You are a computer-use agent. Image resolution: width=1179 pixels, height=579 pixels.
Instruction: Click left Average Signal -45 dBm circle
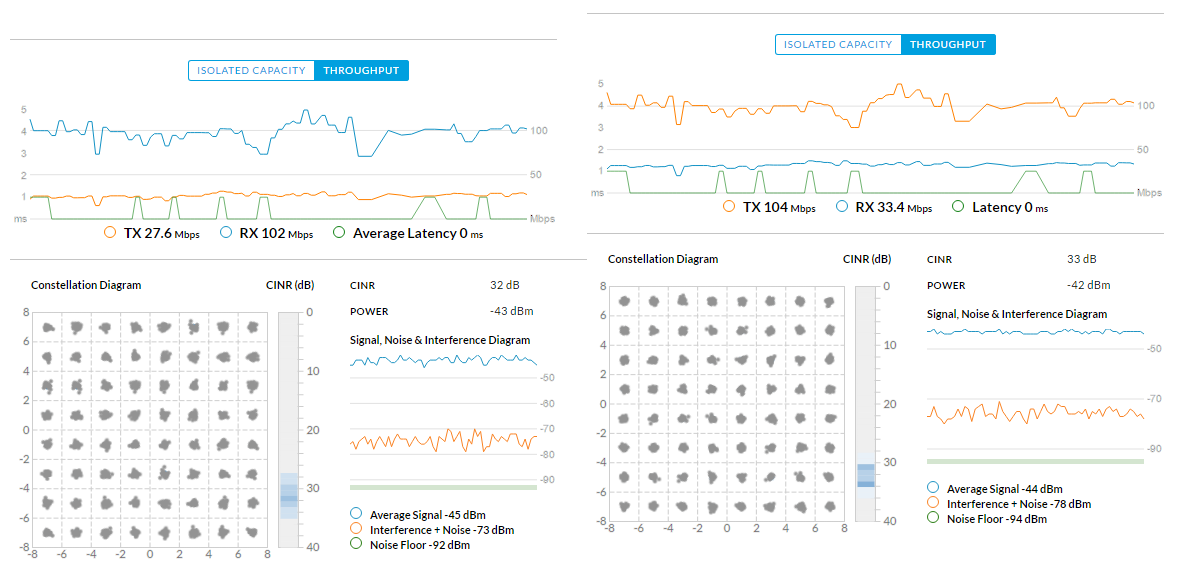coord(356,514)
